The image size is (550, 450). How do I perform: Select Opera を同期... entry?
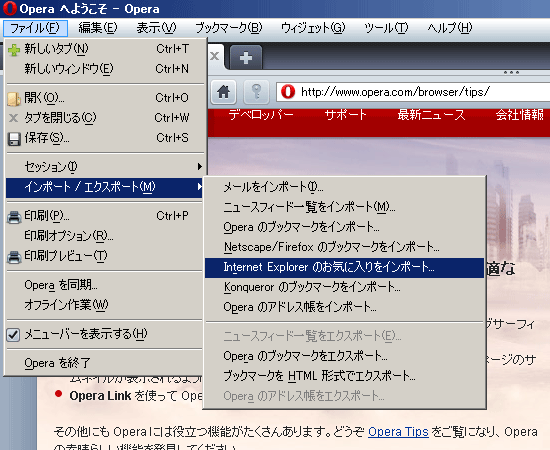point(105,285)
